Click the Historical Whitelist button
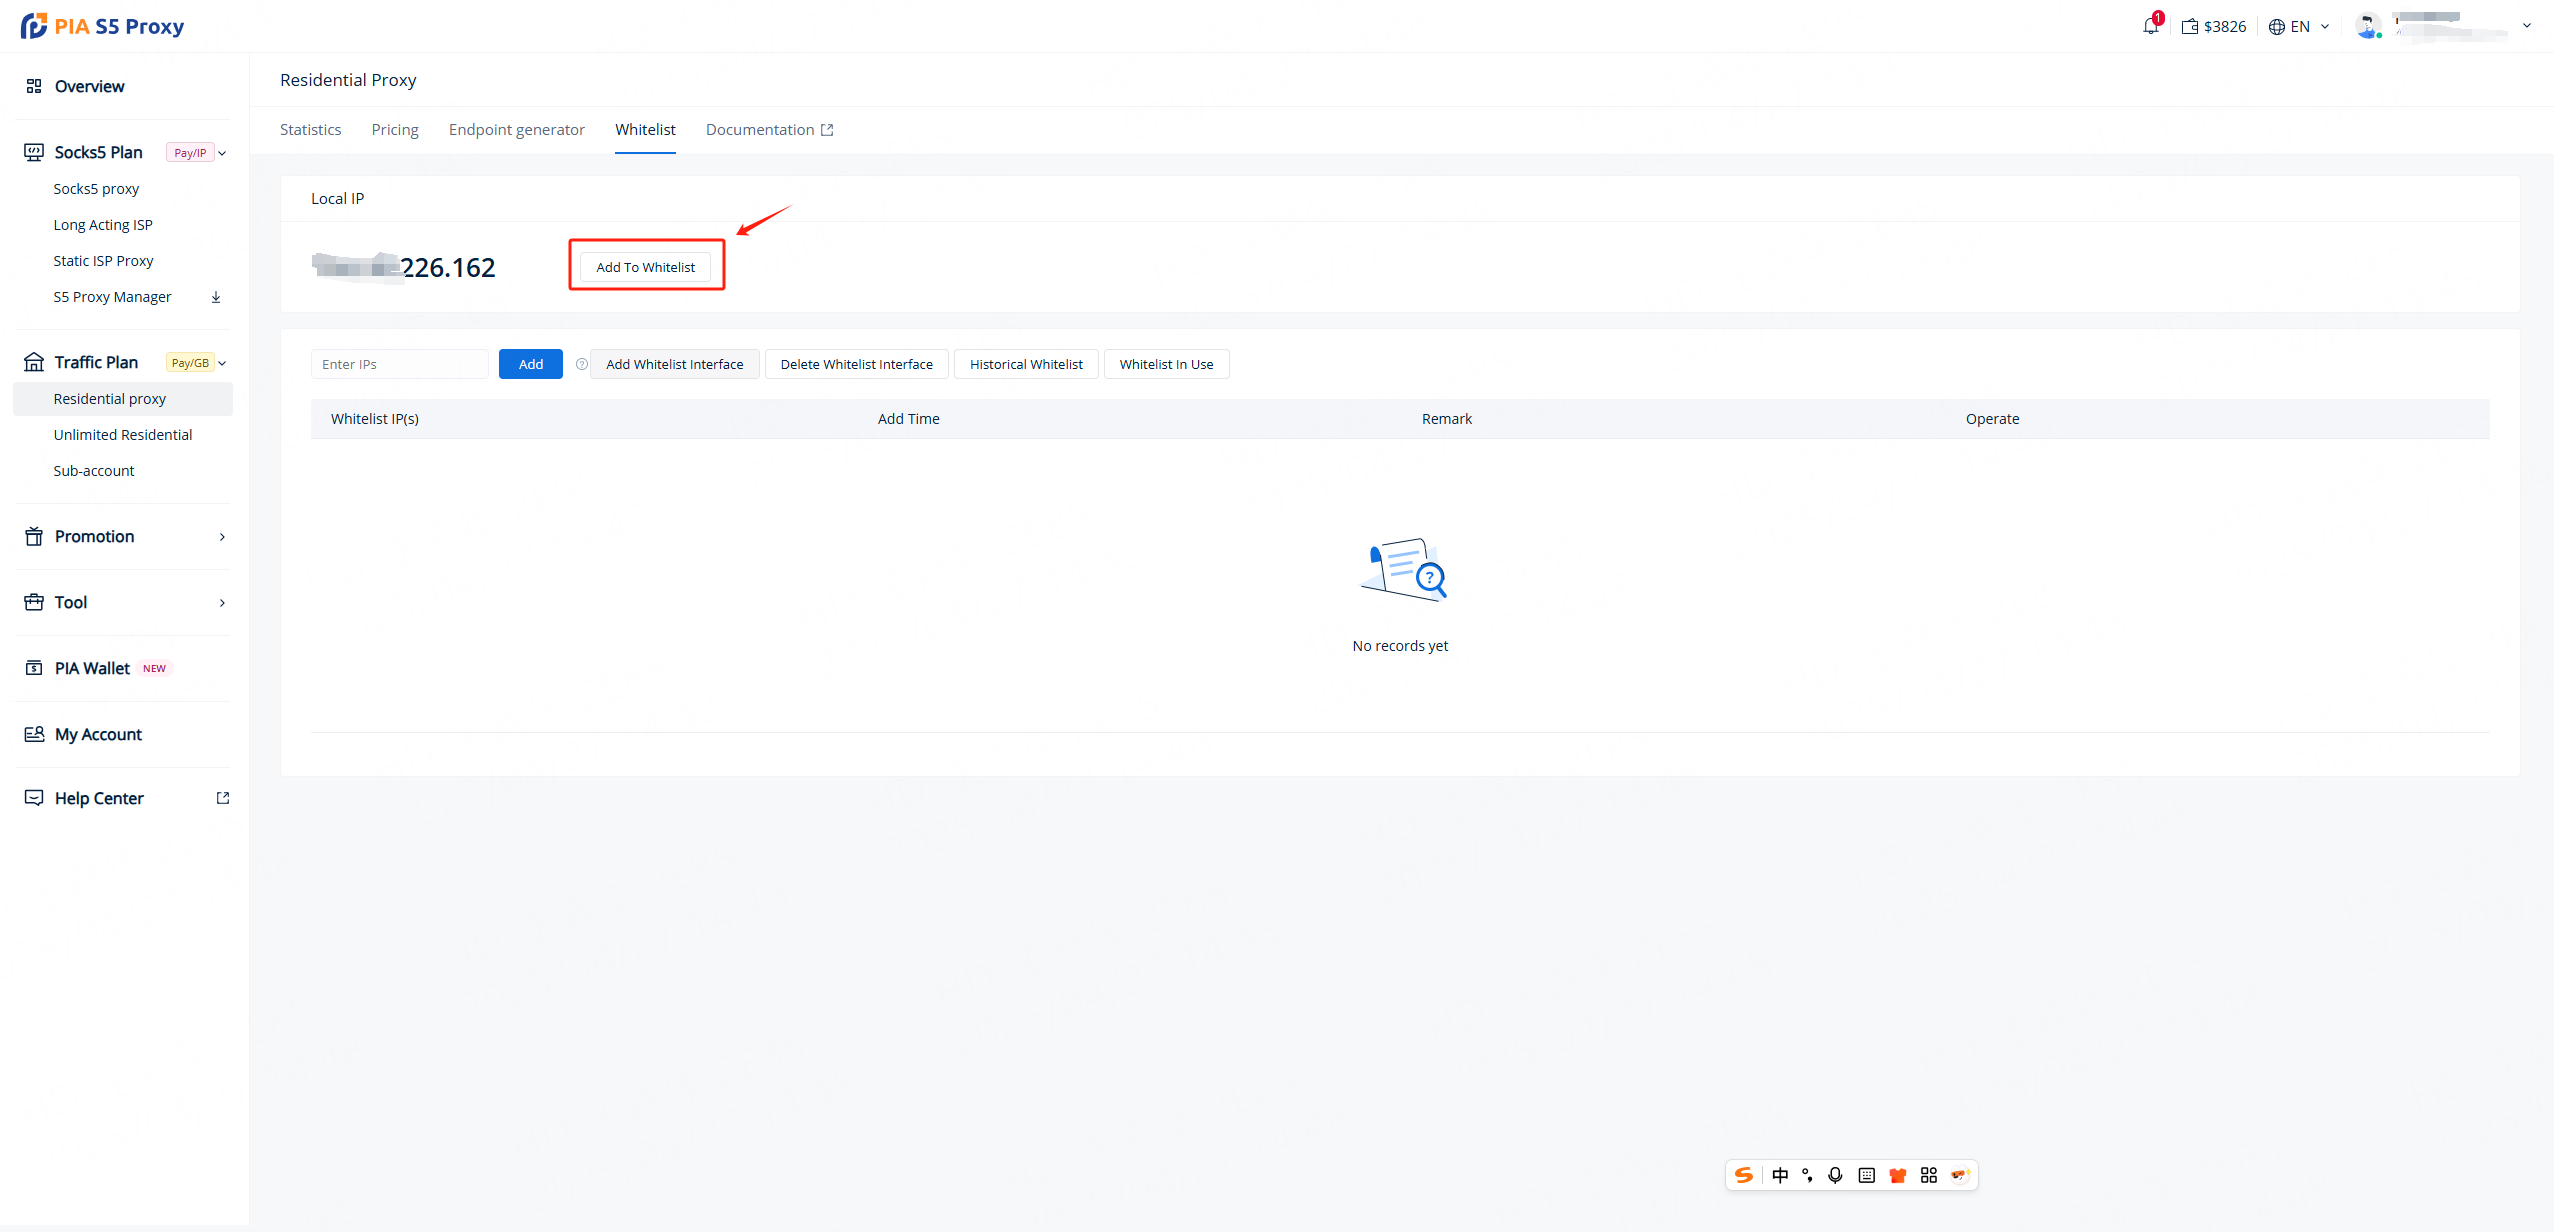The height and width of the screenshot is (1232, 2554). (1026, 364)
